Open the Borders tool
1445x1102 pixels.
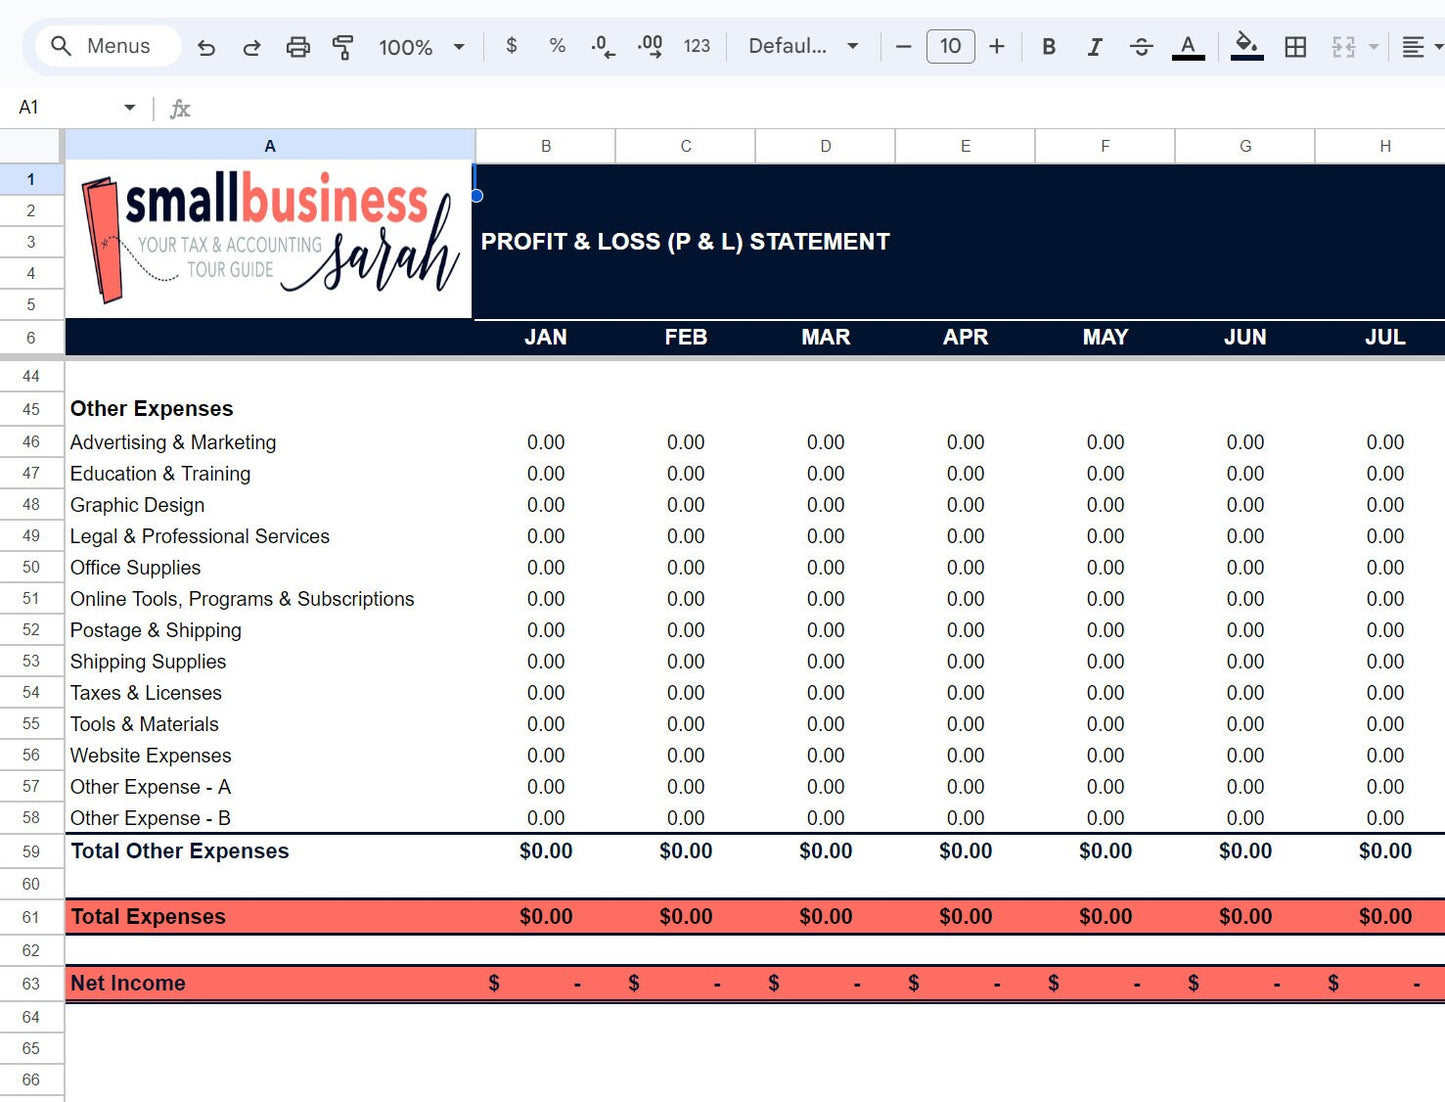tap(1295, 46)
